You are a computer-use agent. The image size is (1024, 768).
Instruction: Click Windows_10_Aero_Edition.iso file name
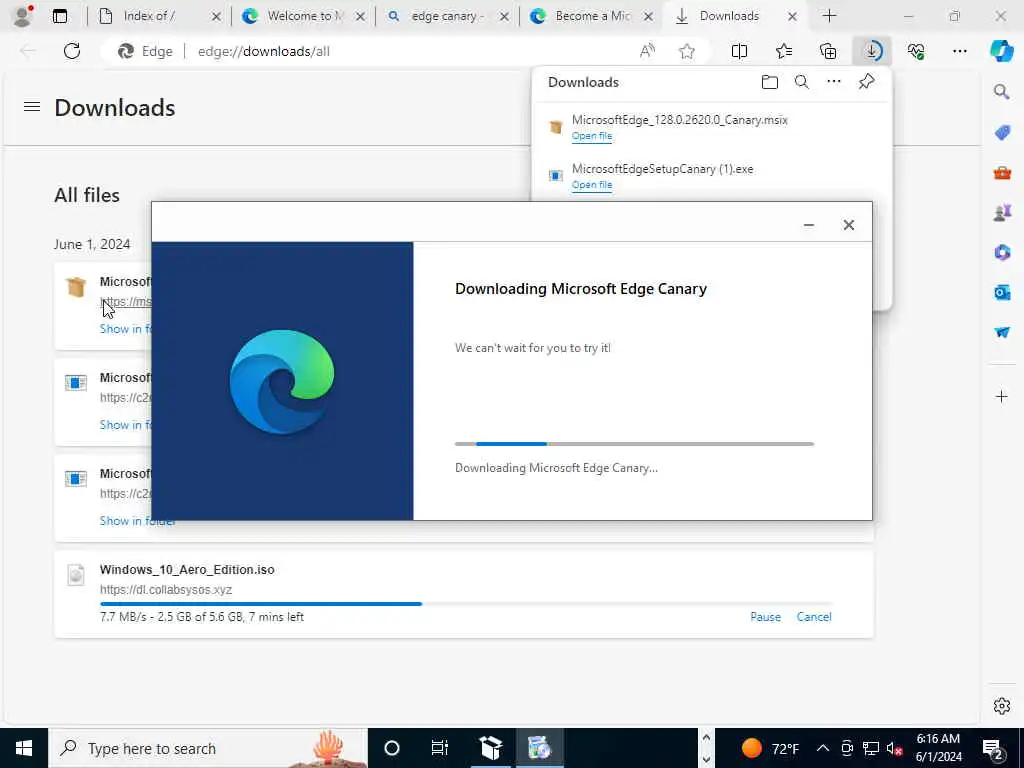pyautogui.click(x=187, y=569)
